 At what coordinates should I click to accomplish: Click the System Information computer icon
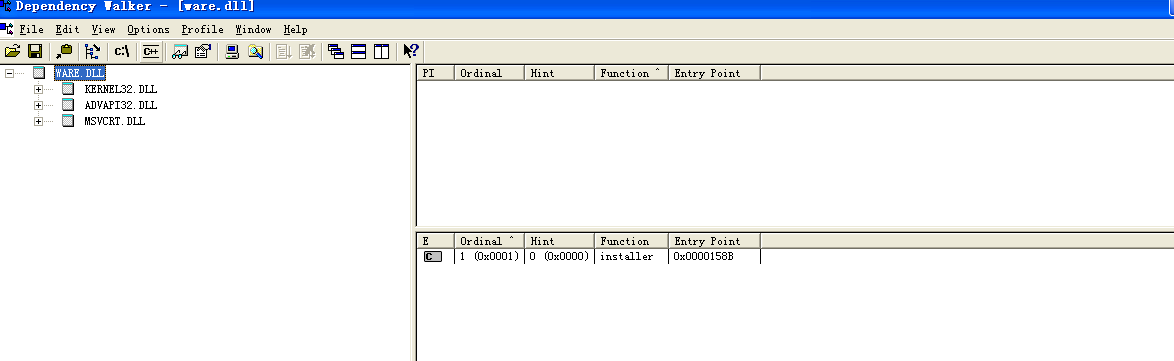pyautogui.click(x=232, y=52)
